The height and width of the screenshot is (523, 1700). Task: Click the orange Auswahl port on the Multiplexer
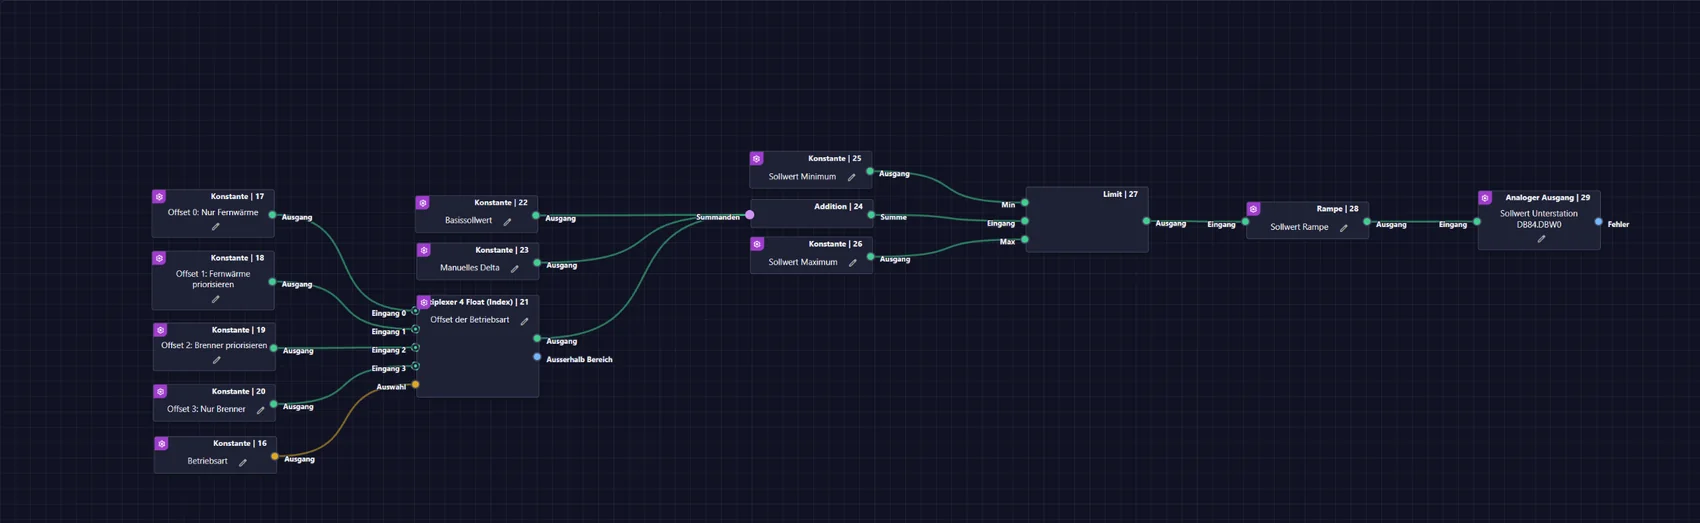coord(416,384)
